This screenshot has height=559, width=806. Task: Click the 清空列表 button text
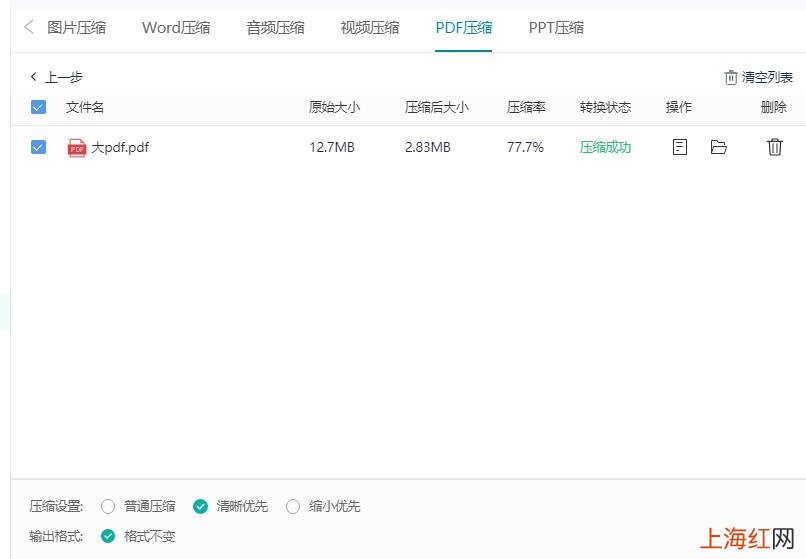coord(767,77)
